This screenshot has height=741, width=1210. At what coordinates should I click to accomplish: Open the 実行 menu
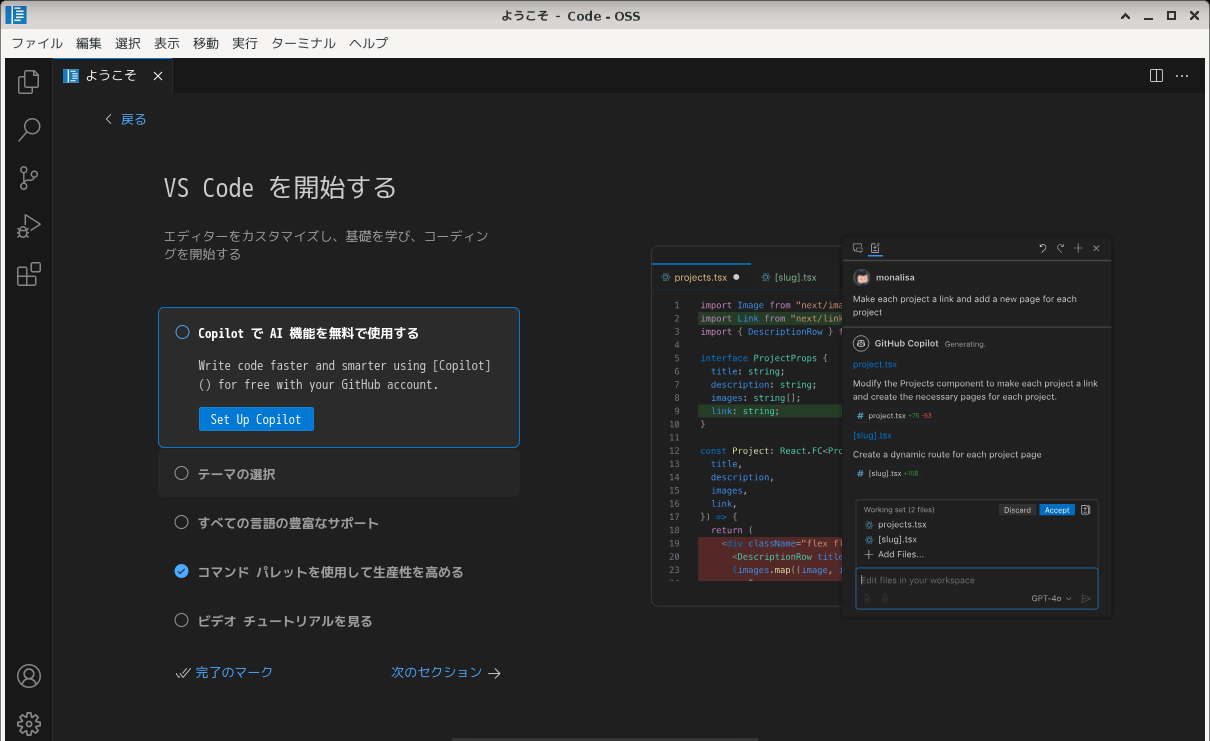point(245,43)
